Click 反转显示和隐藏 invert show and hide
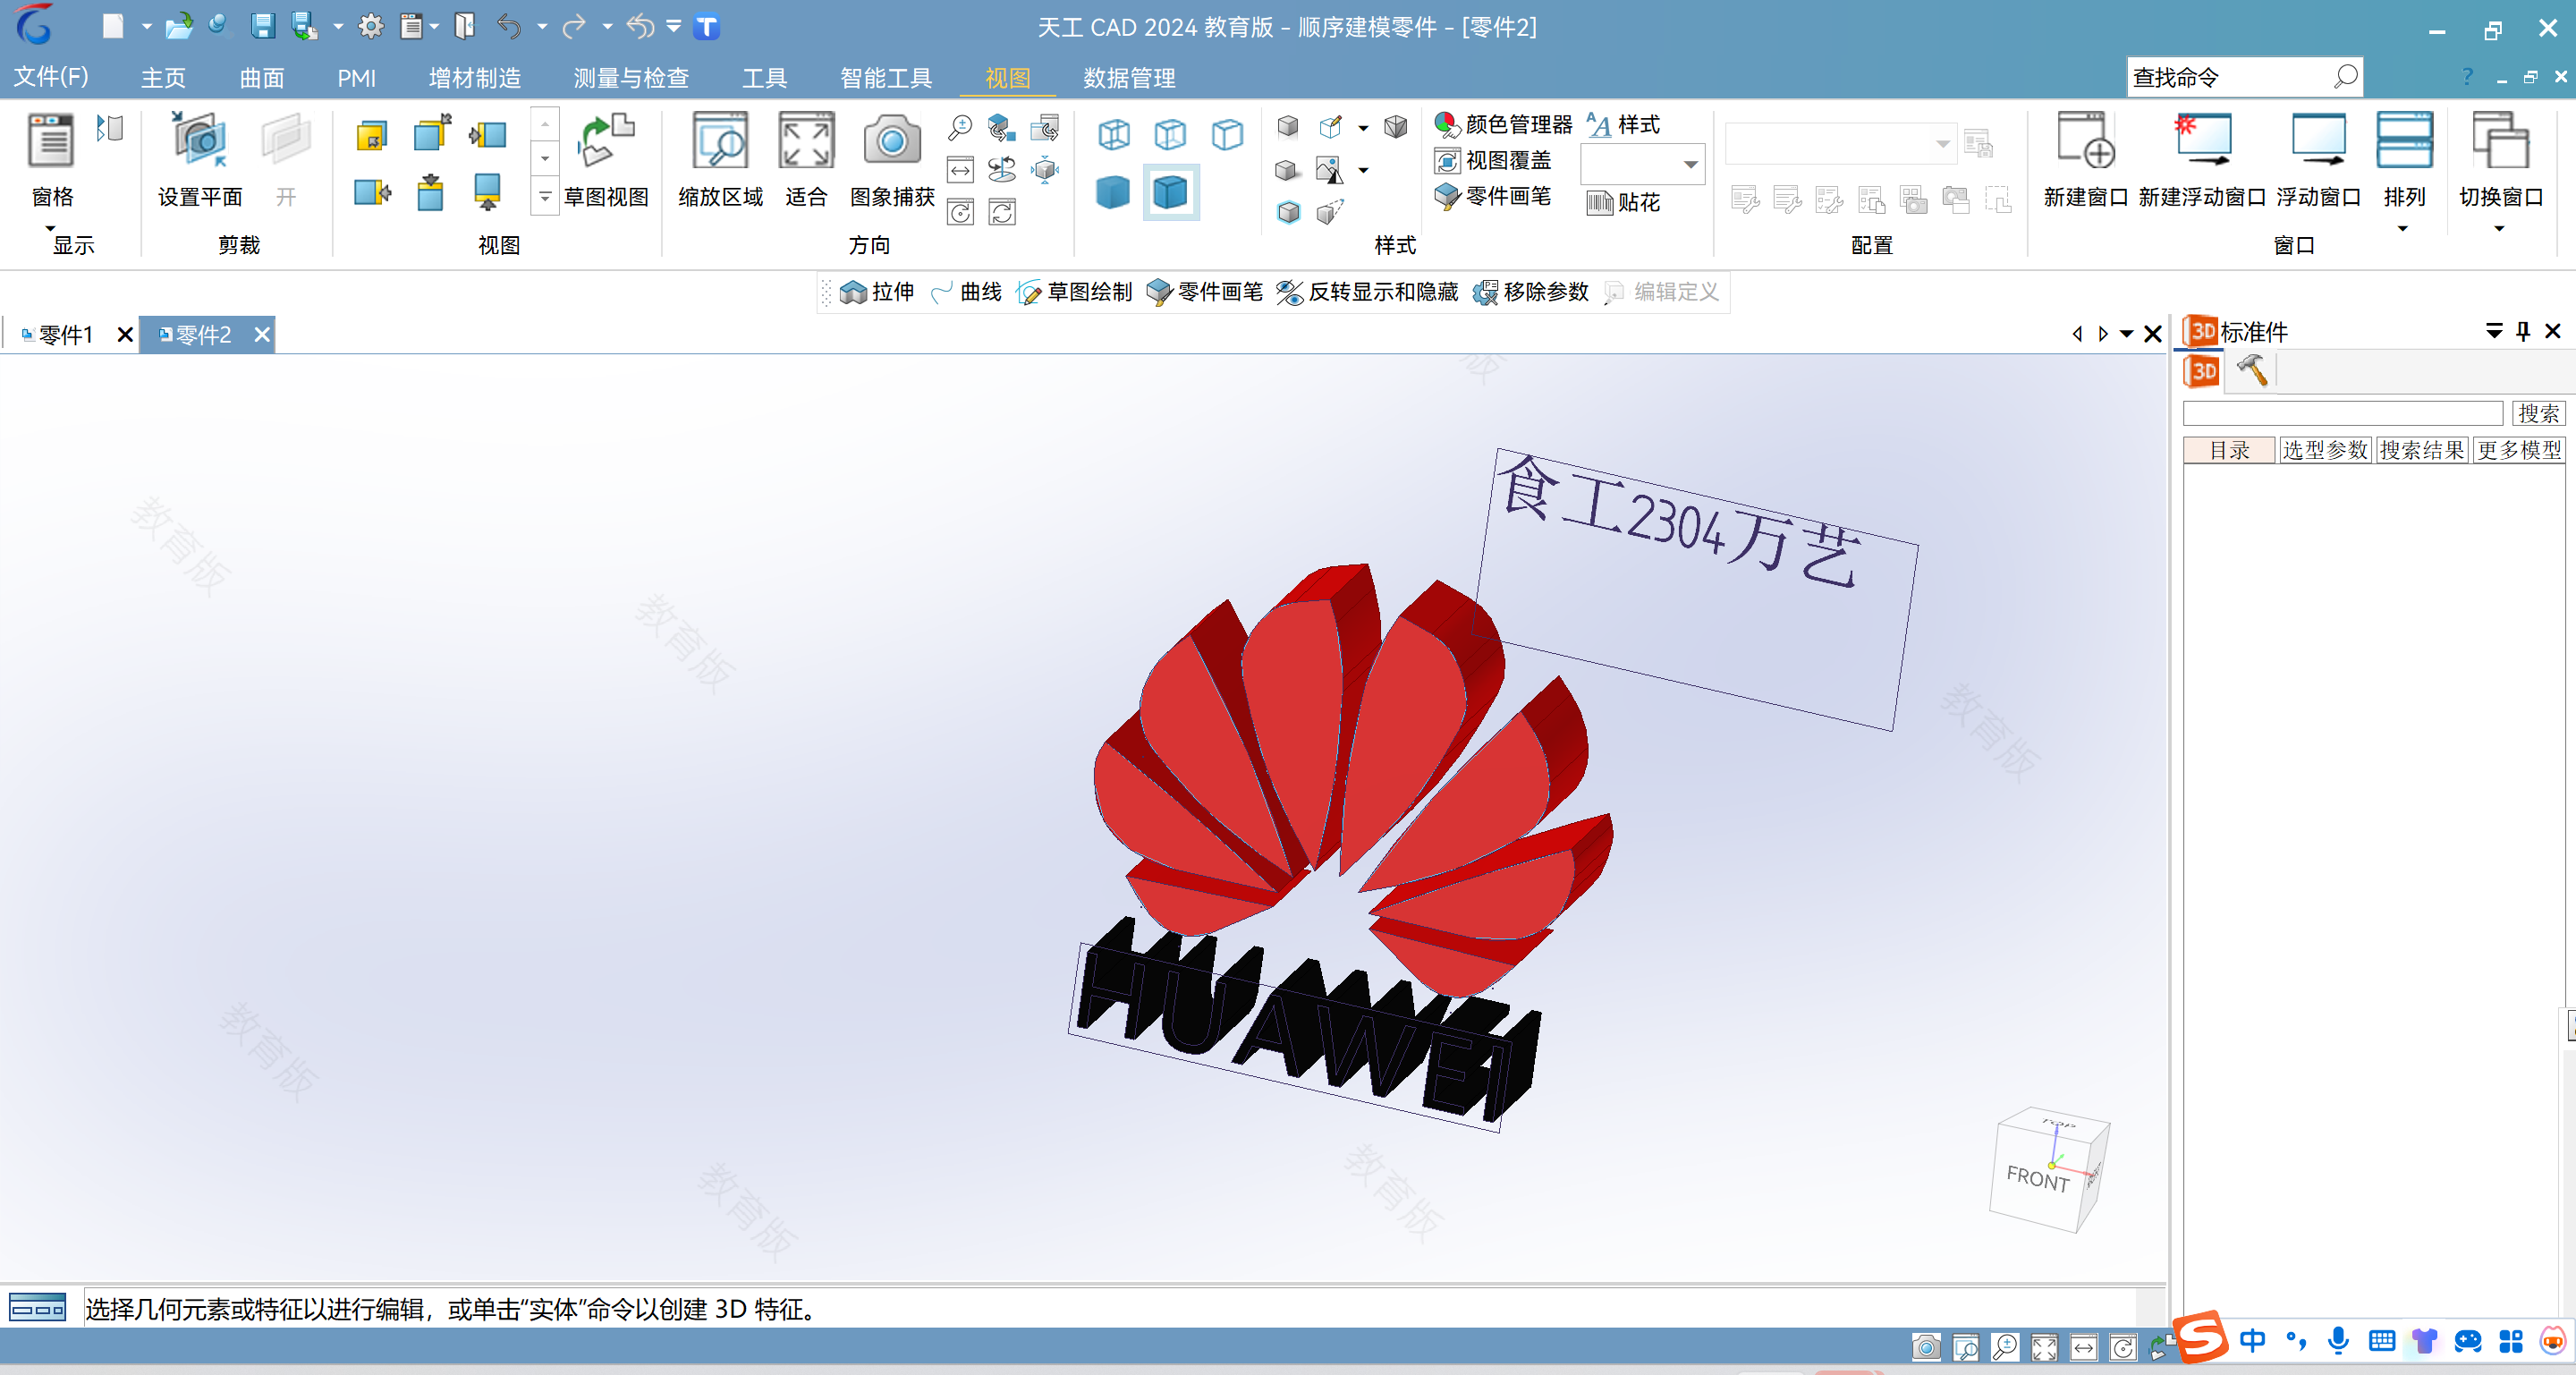The width and height of the screenshot is (2576, 1375). pyautogui.click(x=1367, y=292)
